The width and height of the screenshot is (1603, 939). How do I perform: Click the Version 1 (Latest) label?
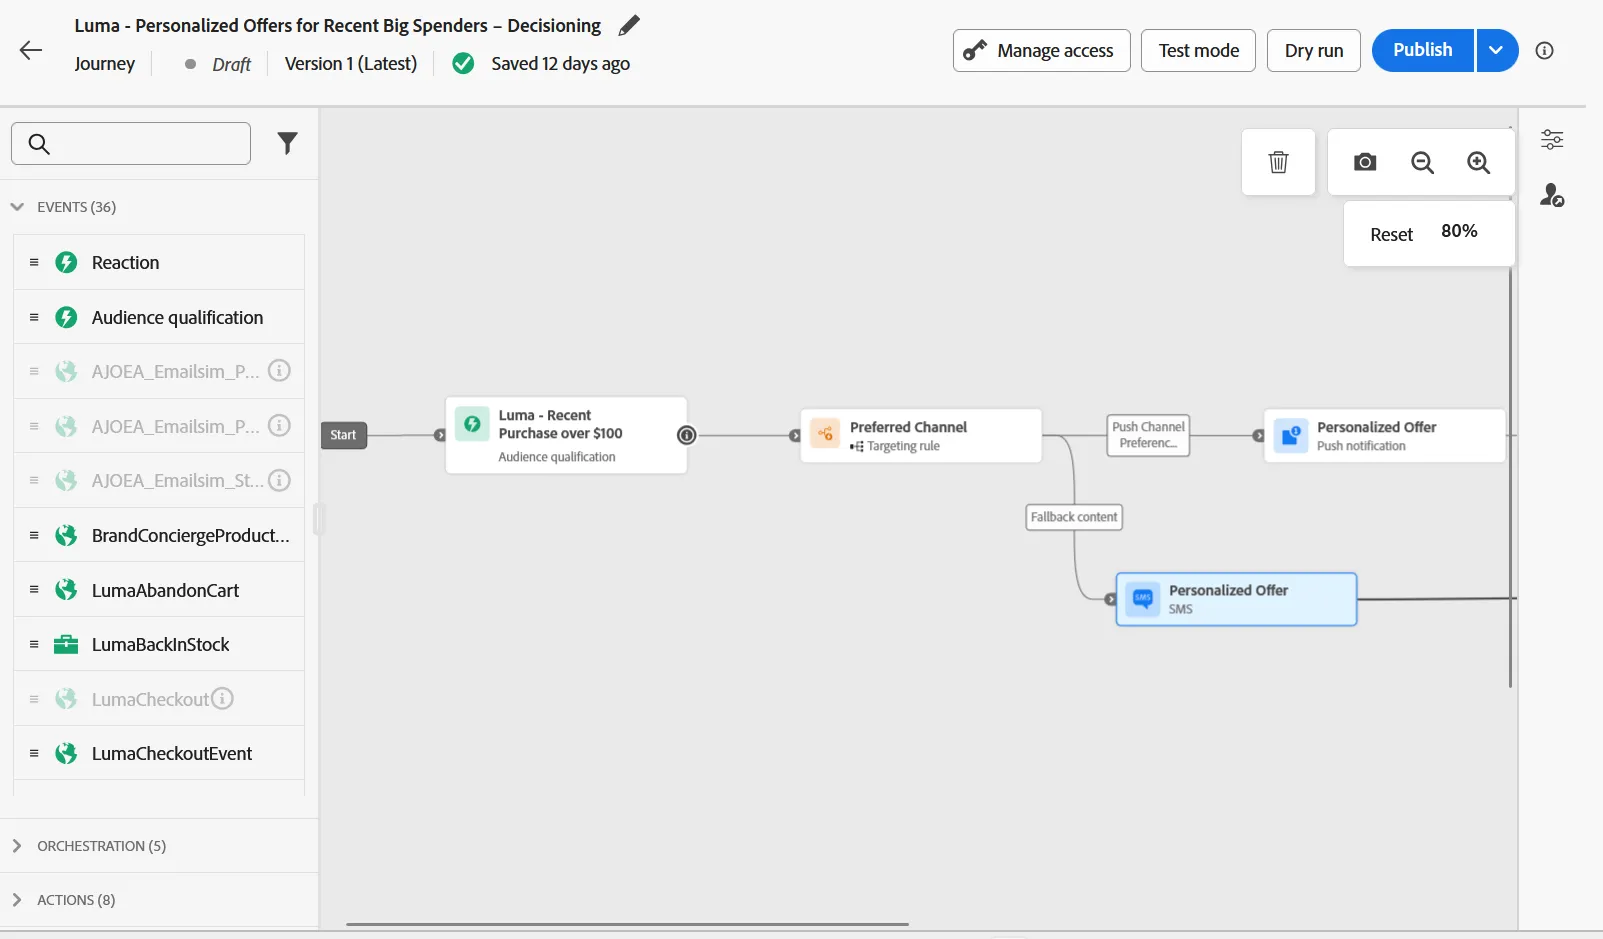tap(351, 64)
